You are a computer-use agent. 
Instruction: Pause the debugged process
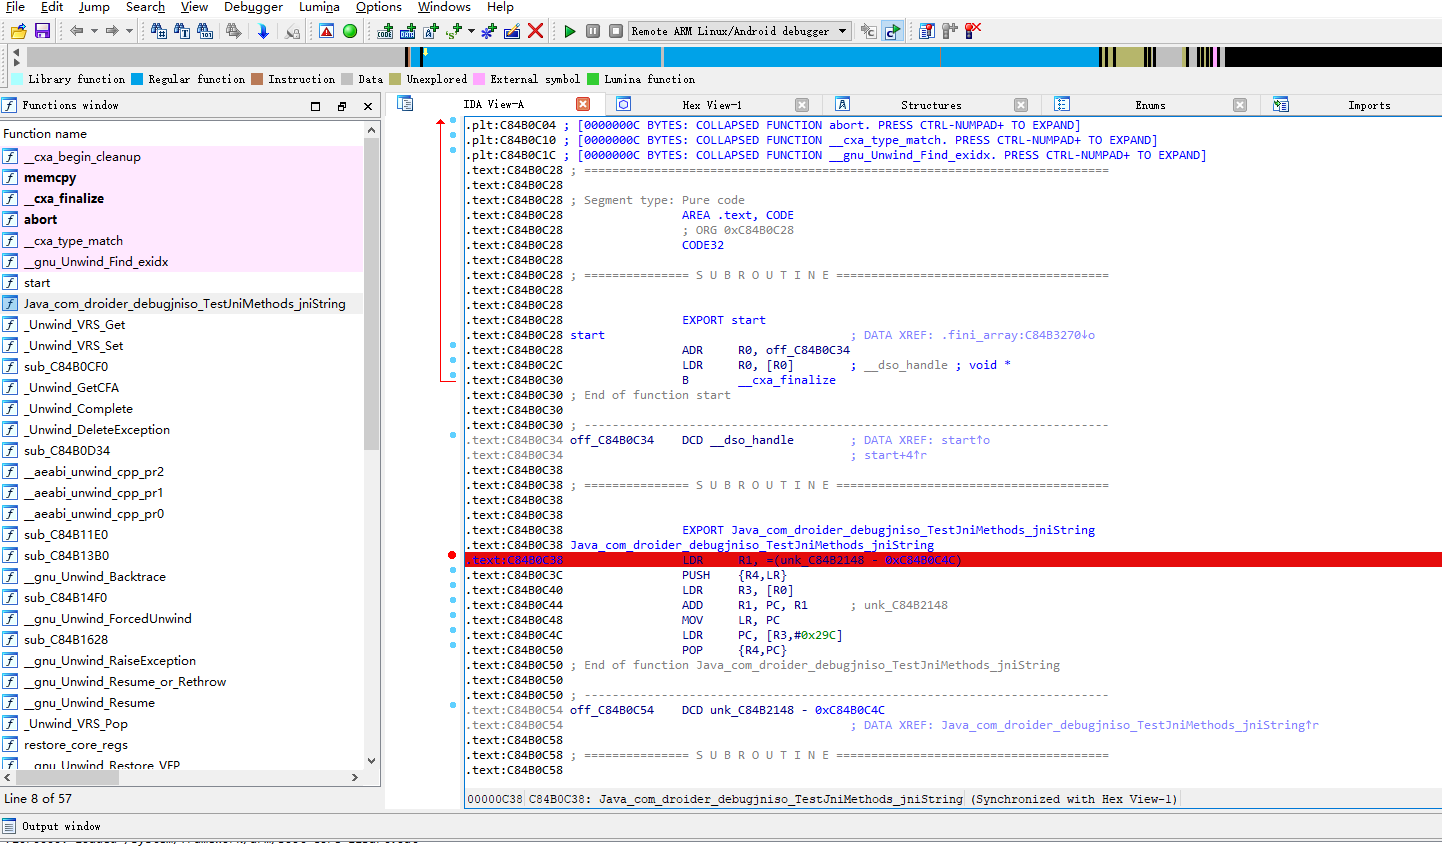click(593, 31)
